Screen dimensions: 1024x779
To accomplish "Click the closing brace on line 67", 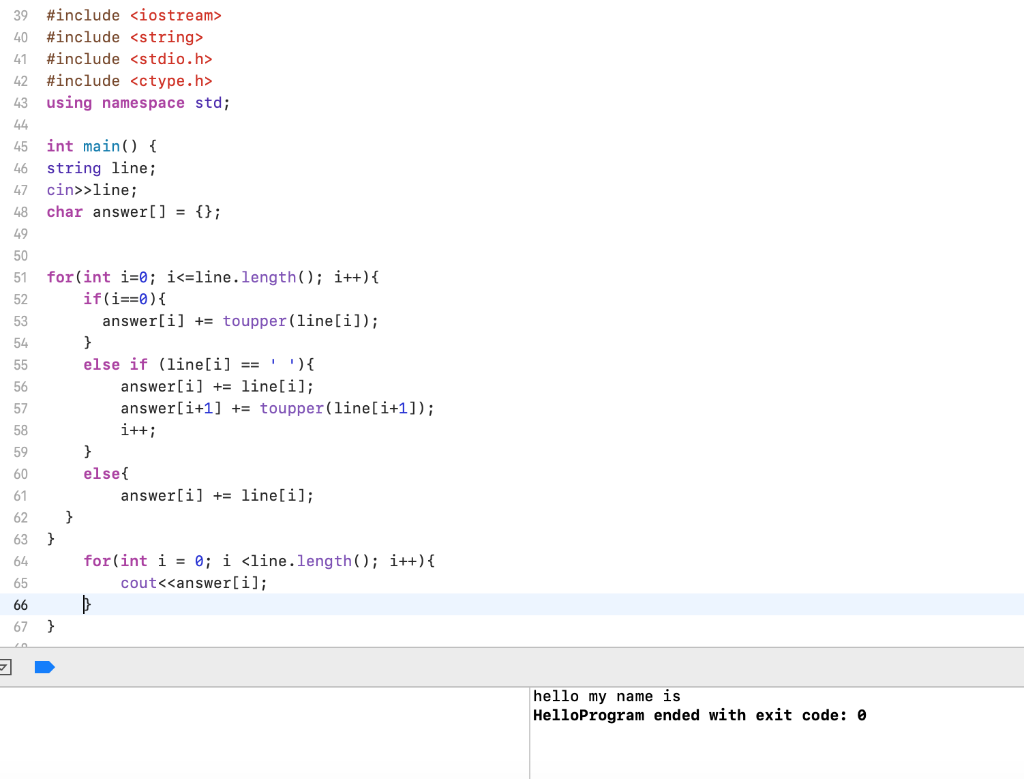I will click(x=51, y=626).
